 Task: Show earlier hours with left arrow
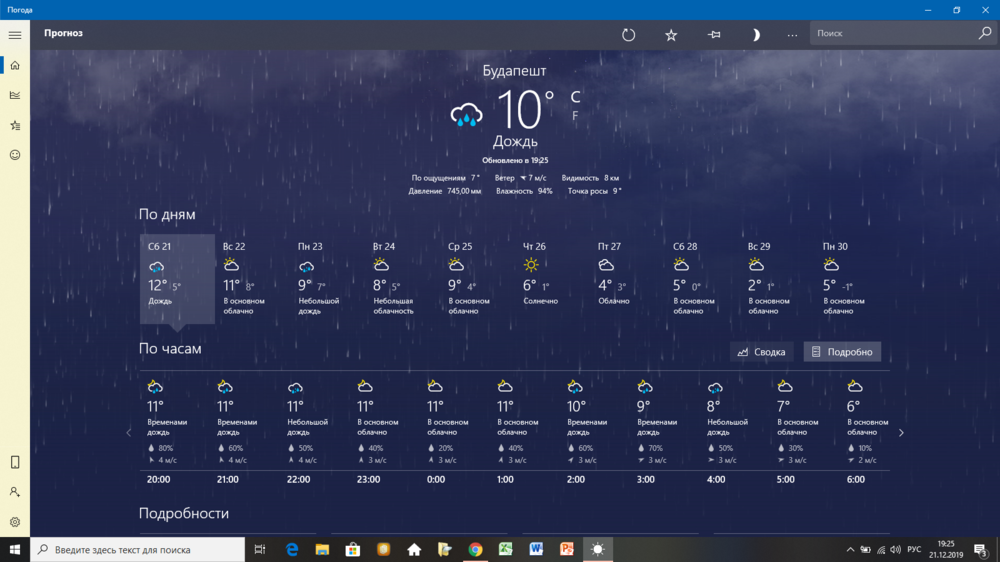(x=129, y=433)
